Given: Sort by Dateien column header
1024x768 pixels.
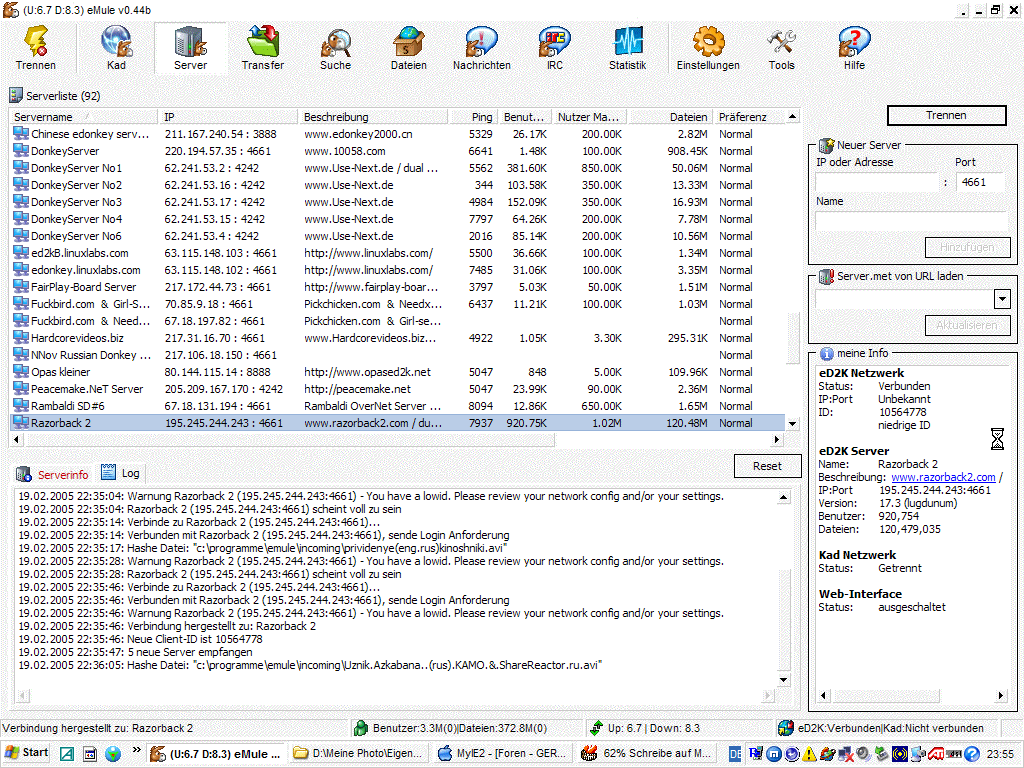Looking at the screenshot, I should (671, 117).
